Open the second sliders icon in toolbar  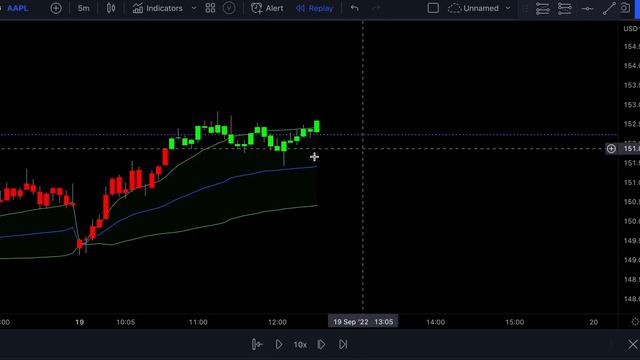[x=564, y=9]
